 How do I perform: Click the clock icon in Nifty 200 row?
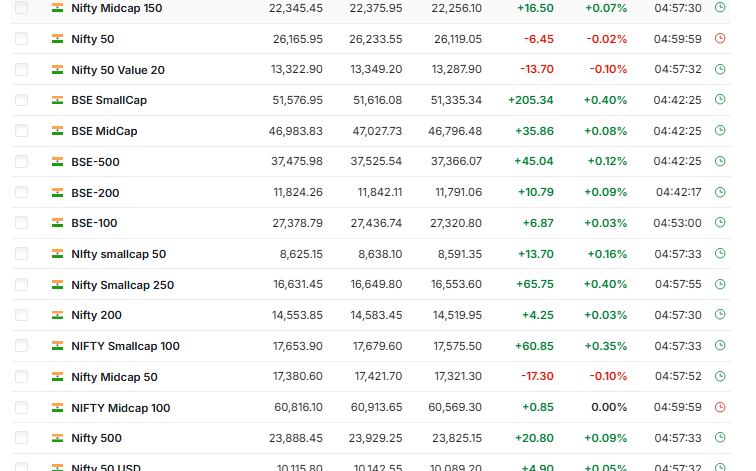[720, 314]
